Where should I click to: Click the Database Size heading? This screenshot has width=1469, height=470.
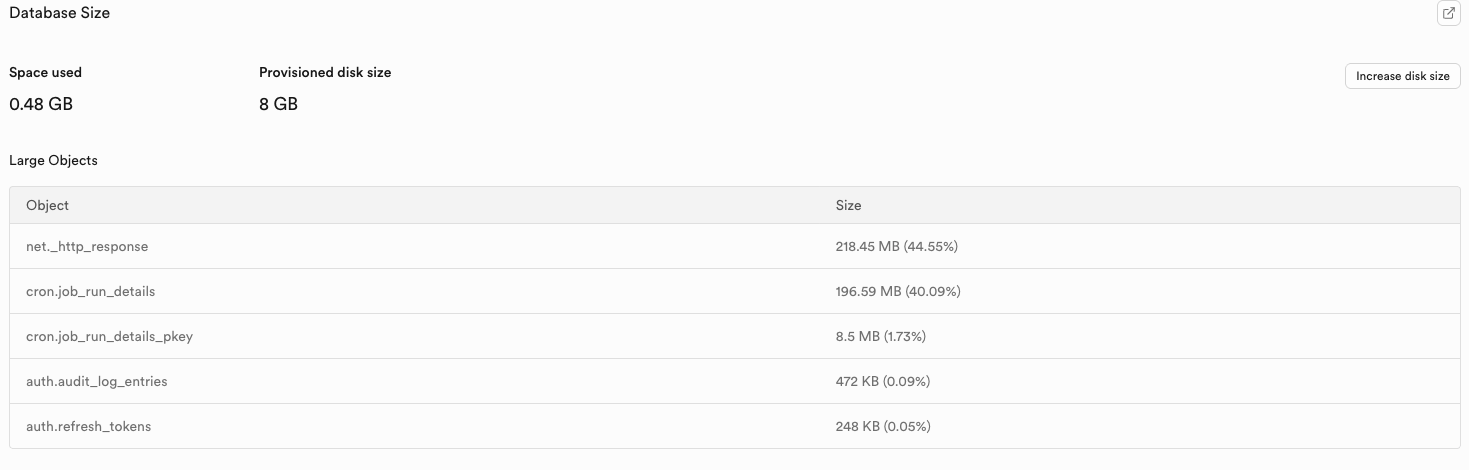60,13
